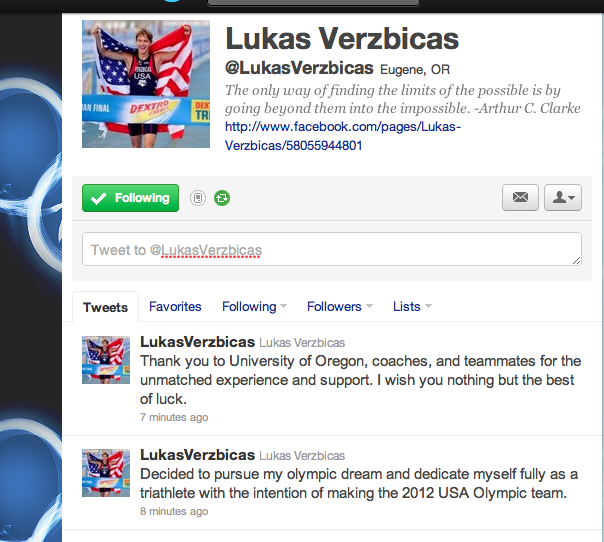Expand the Followers tab dropdown arrow
The height and width of the screenshot is (542, 604).
pos(369,306)
